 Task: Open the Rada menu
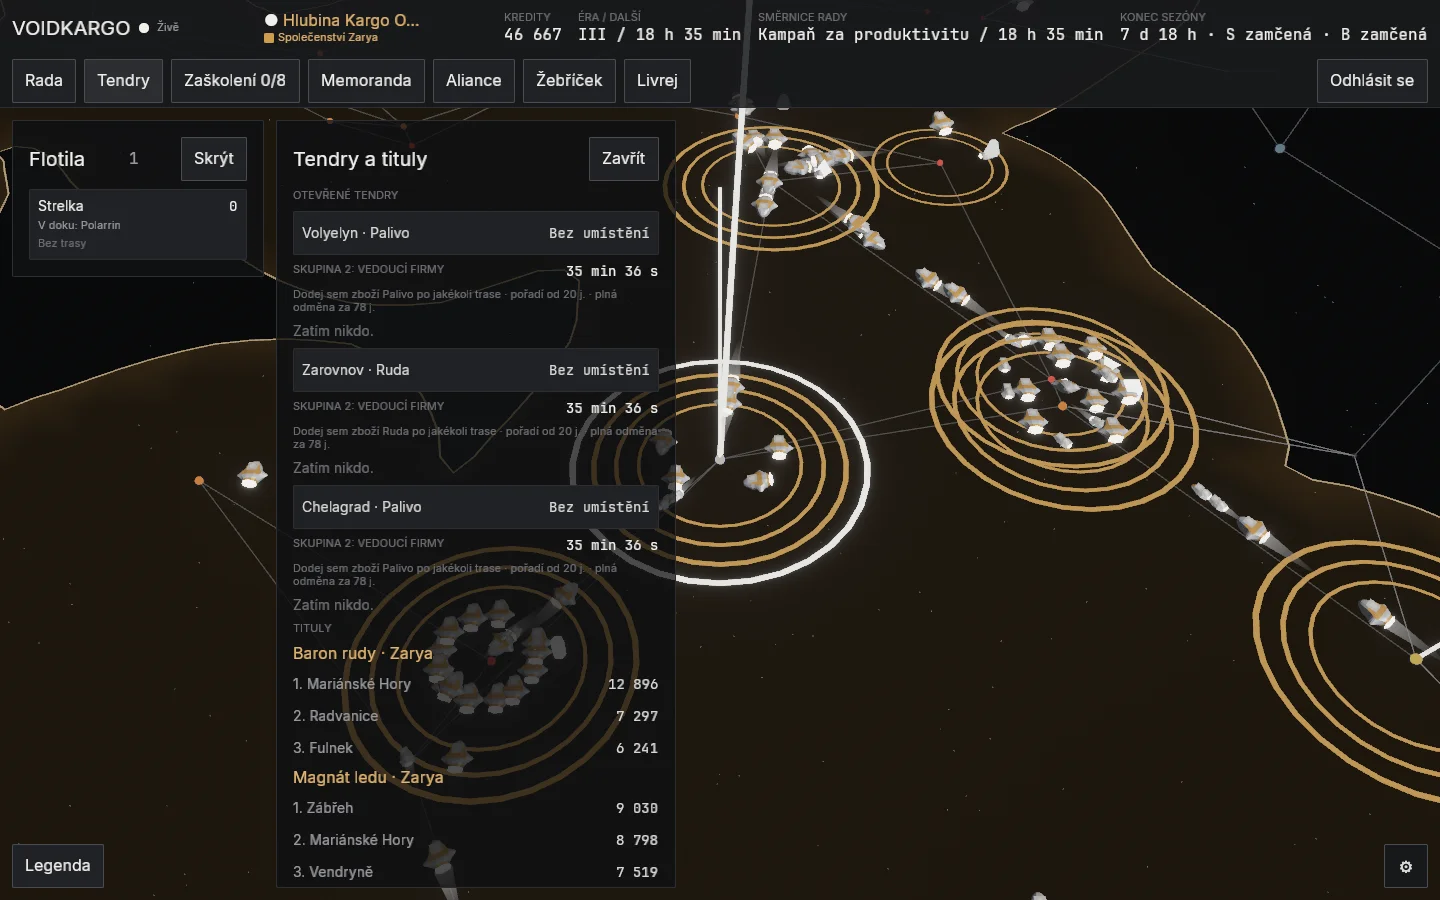tap(44, 81)
